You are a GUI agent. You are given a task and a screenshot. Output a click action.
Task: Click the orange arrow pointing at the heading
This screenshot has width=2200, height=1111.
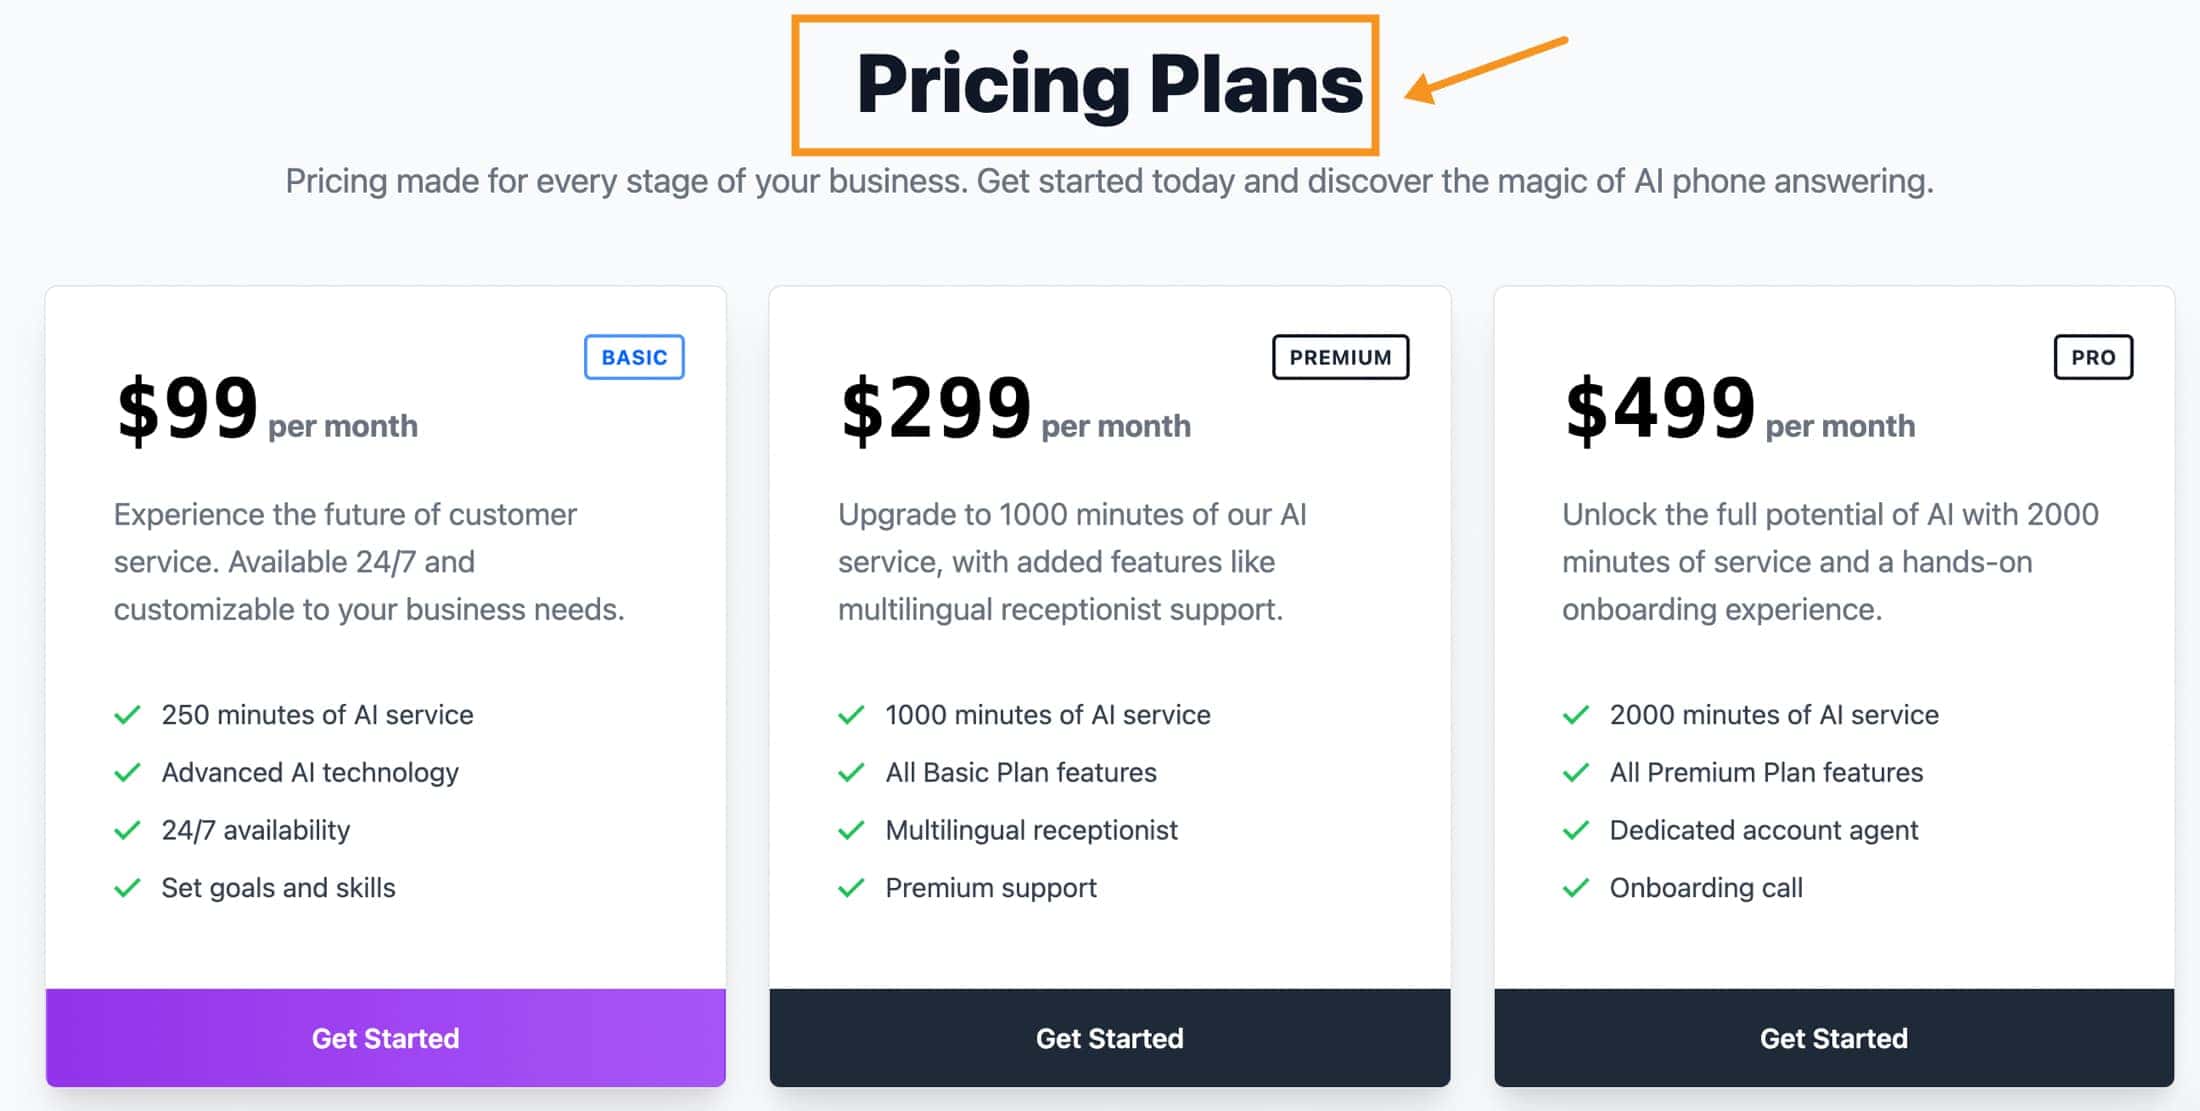tap(1486, 70)
